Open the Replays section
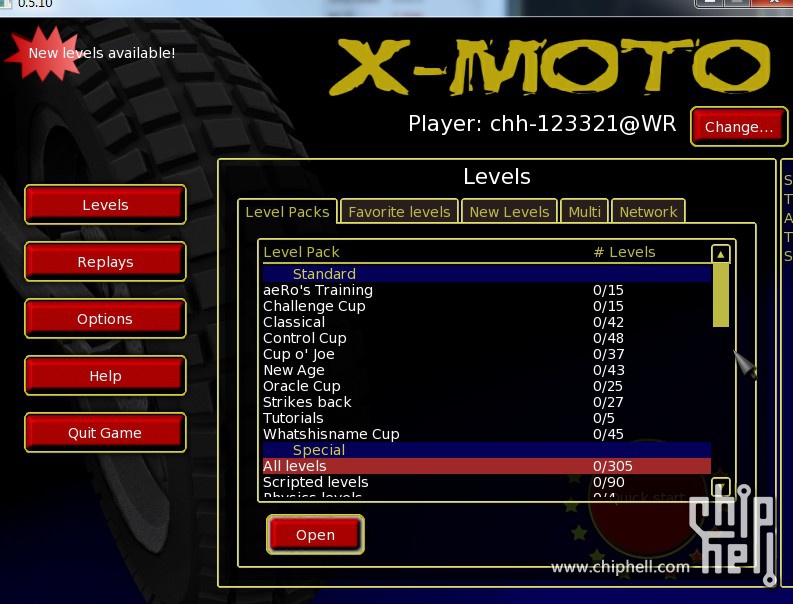793x604 pixels. pyautogui.click(x=105, y=262)
